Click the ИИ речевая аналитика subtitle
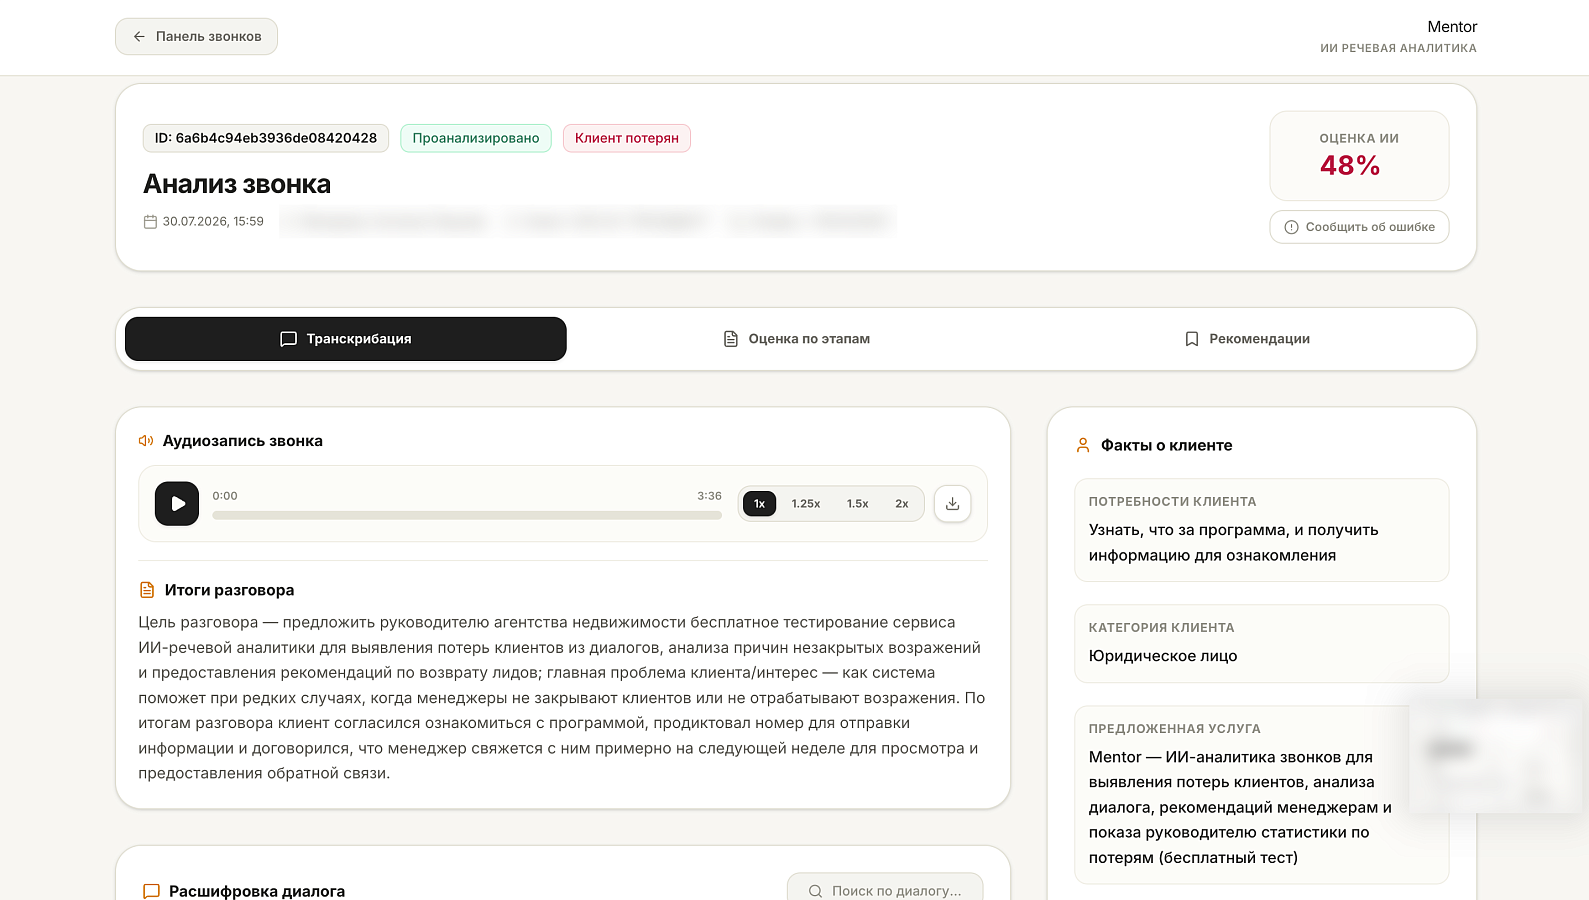 [x=1398, y=48]
